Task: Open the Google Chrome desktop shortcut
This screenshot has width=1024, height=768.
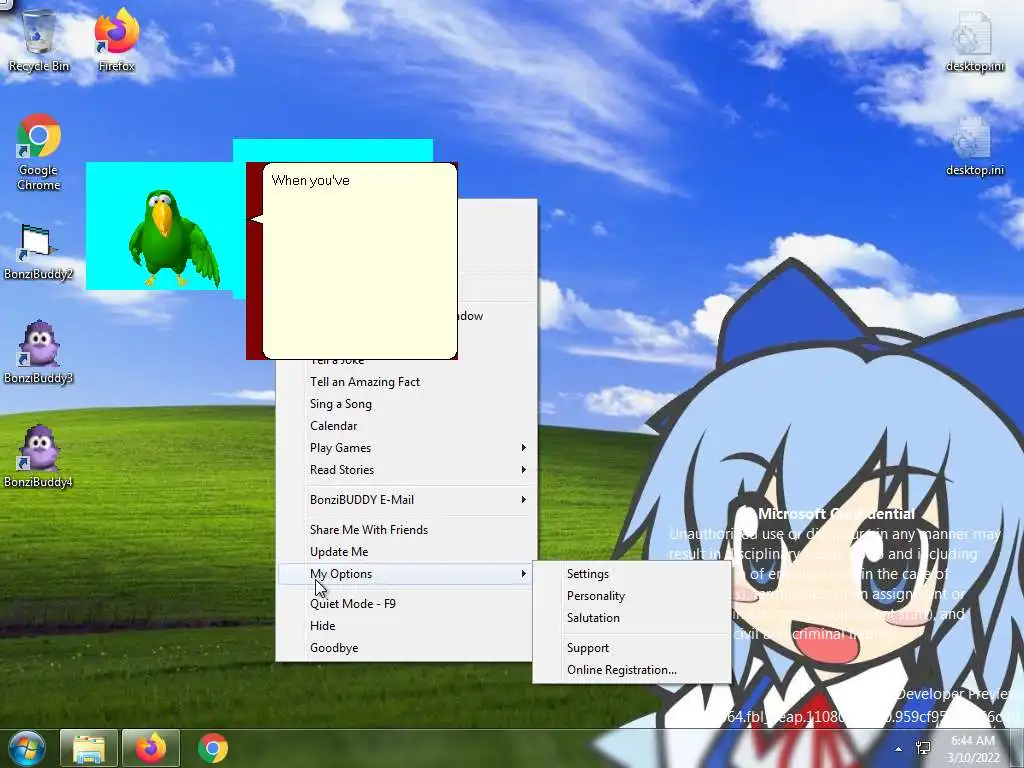Action: pyautogui.click(x=39, y=152)
